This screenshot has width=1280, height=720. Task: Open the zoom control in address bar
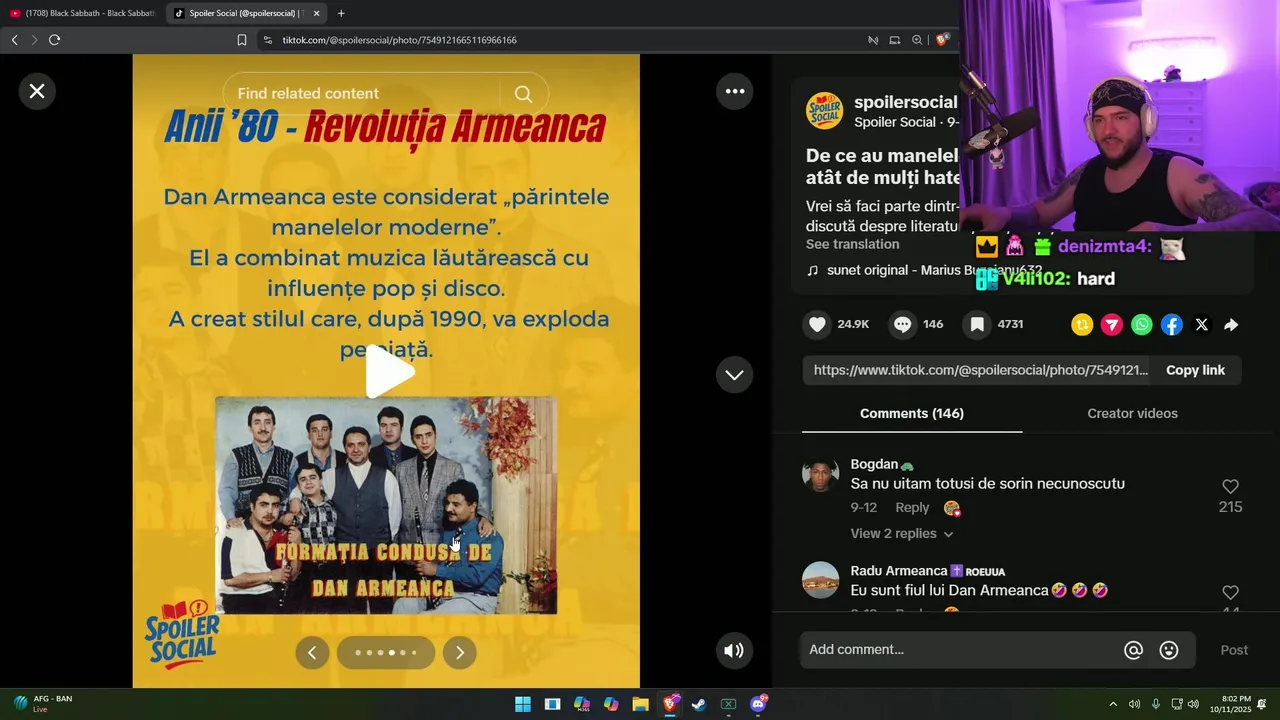tap(917, 40)
